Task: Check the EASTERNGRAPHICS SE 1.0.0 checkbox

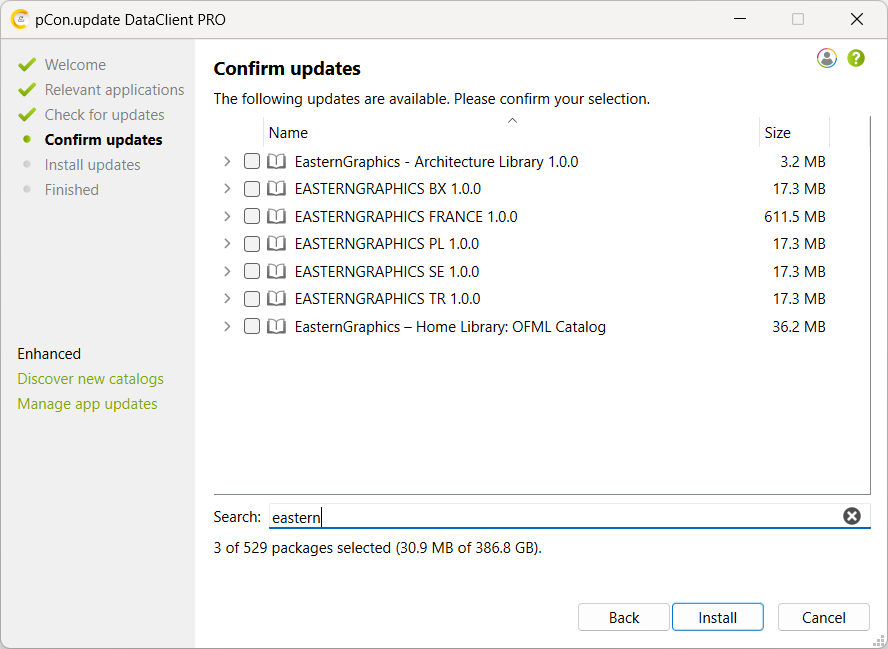Action: point(252,271)
